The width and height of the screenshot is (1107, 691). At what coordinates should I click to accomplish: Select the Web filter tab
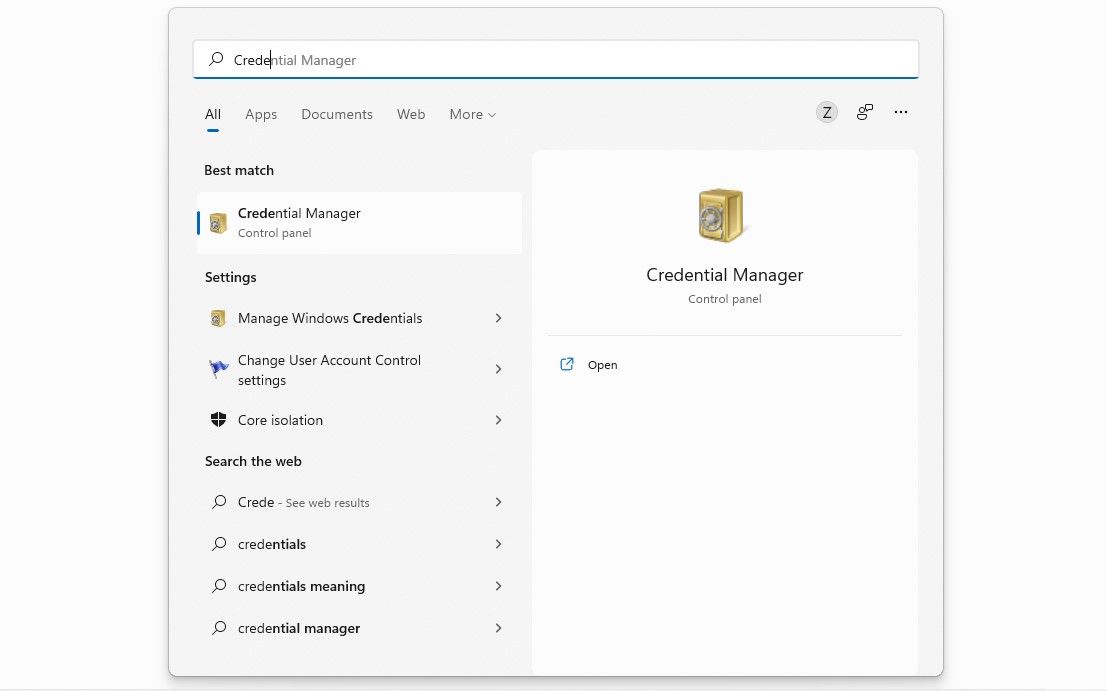tap(411, 114)
